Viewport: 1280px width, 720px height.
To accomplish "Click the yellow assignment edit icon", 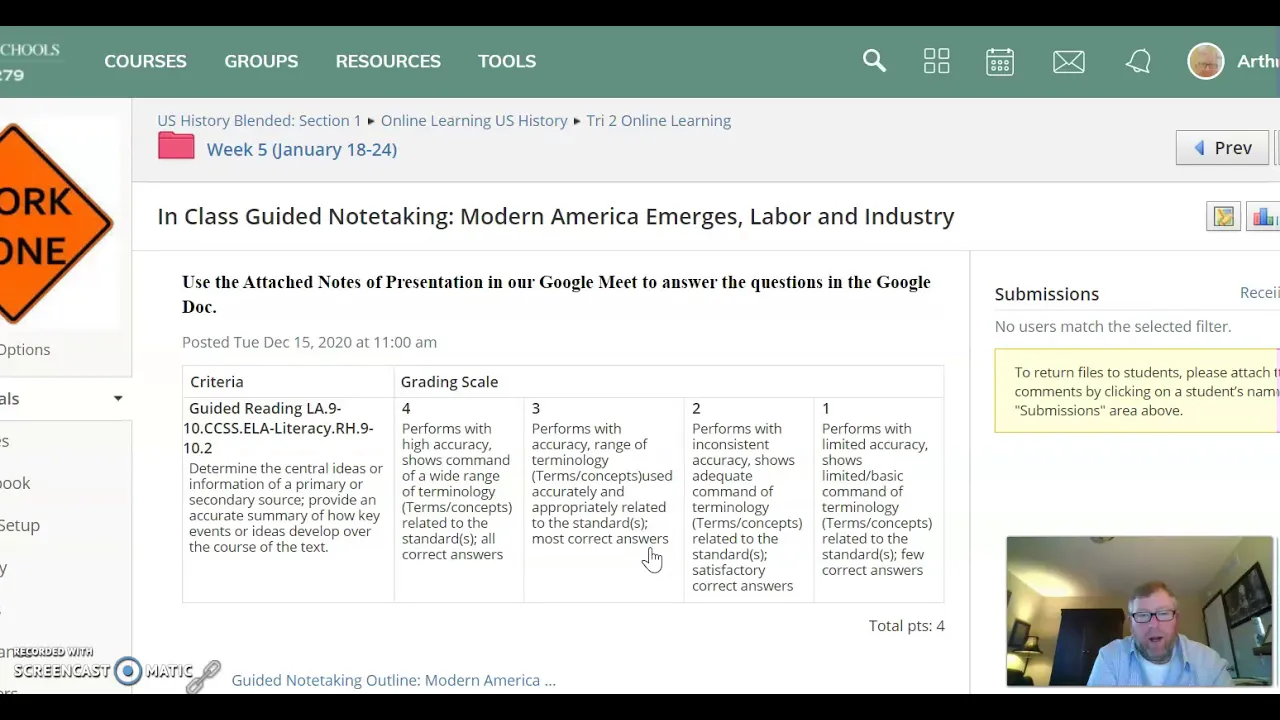I will [x=1224, y=217].
